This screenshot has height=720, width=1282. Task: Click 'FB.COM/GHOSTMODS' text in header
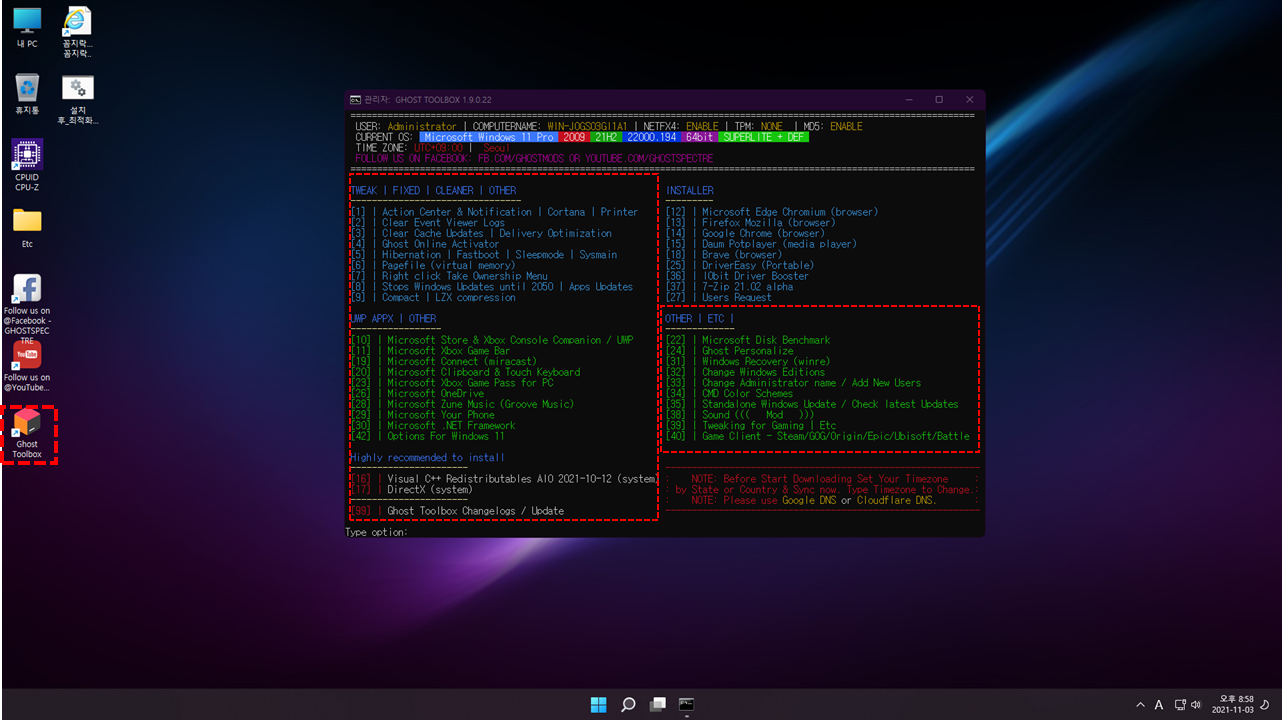tap(520, 158)
